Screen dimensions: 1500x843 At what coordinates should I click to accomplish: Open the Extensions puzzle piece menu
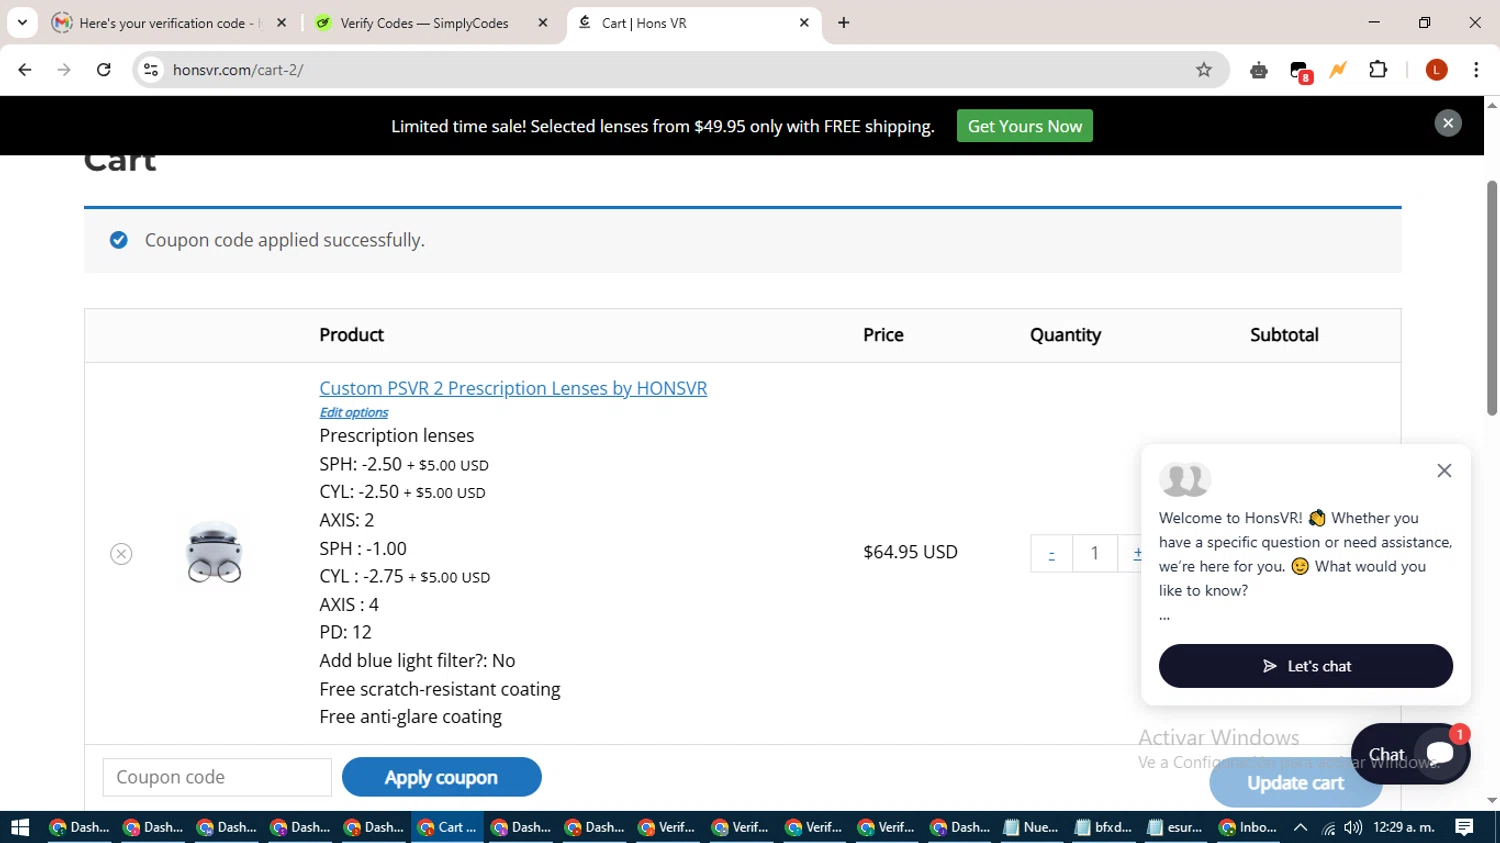click(1378, 70)
